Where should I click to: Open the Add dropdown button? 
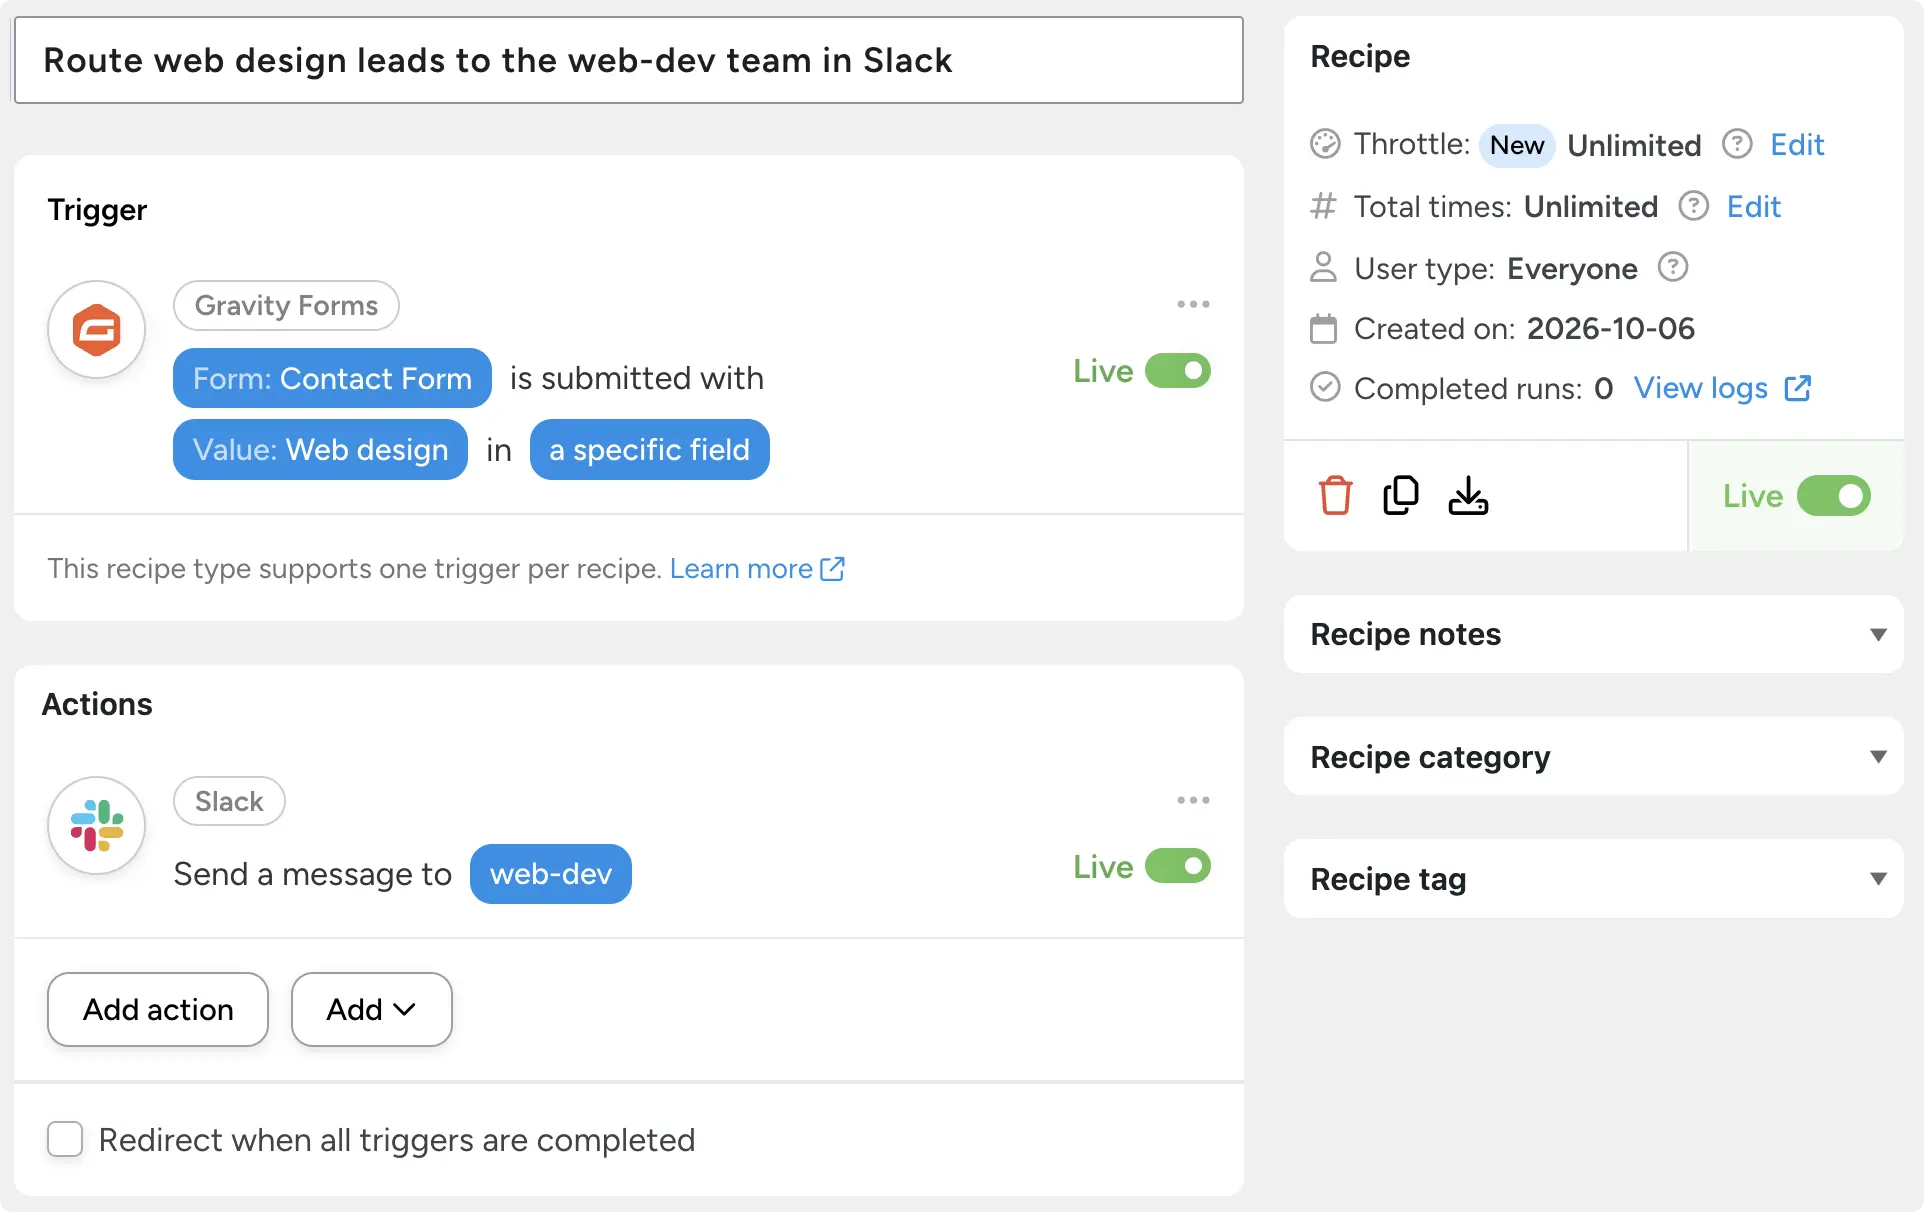coord(371,1009)
